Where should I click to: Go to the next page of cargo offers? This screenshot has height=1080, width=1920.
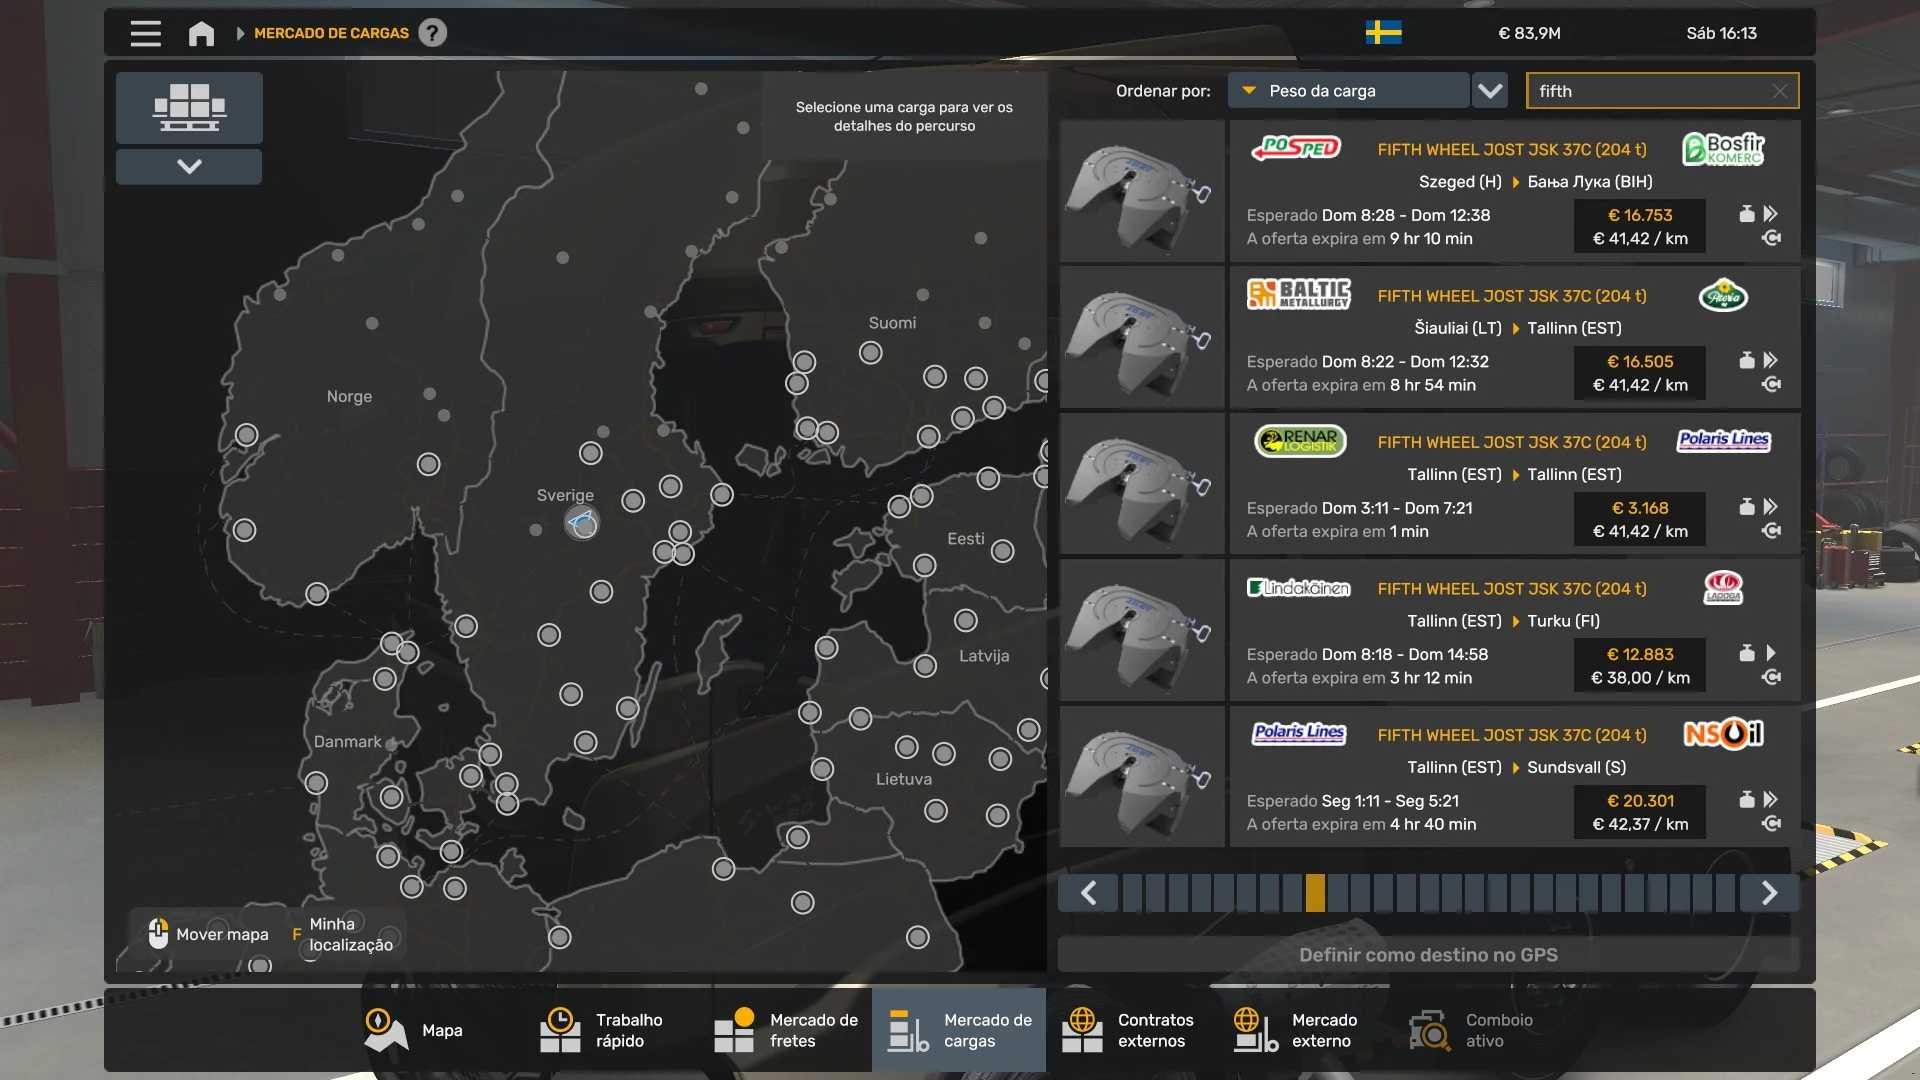point(1769,893)
